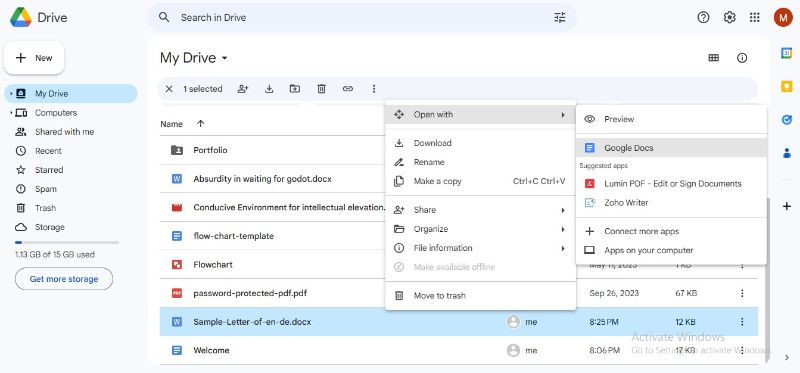Choose Preview in Open with submenu

point(671,119)
